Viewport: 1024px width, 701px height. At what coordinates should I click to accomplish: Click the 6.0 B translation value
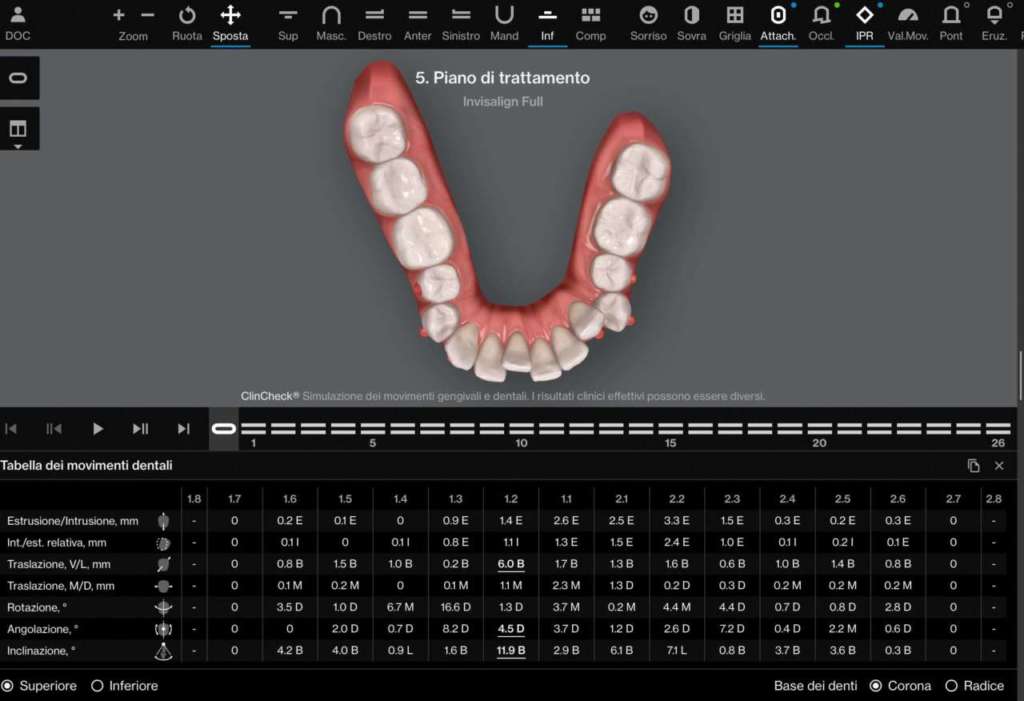pos(511,564)
